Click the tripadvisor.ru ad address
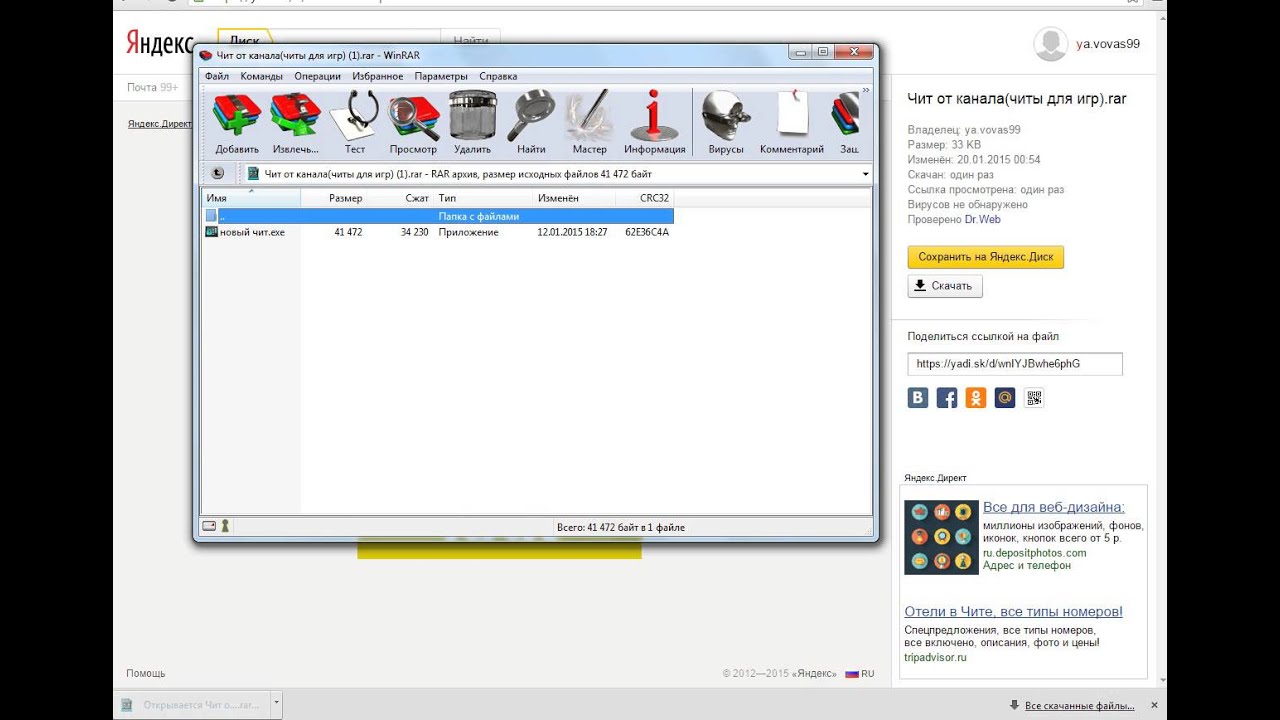 point(935,657)
